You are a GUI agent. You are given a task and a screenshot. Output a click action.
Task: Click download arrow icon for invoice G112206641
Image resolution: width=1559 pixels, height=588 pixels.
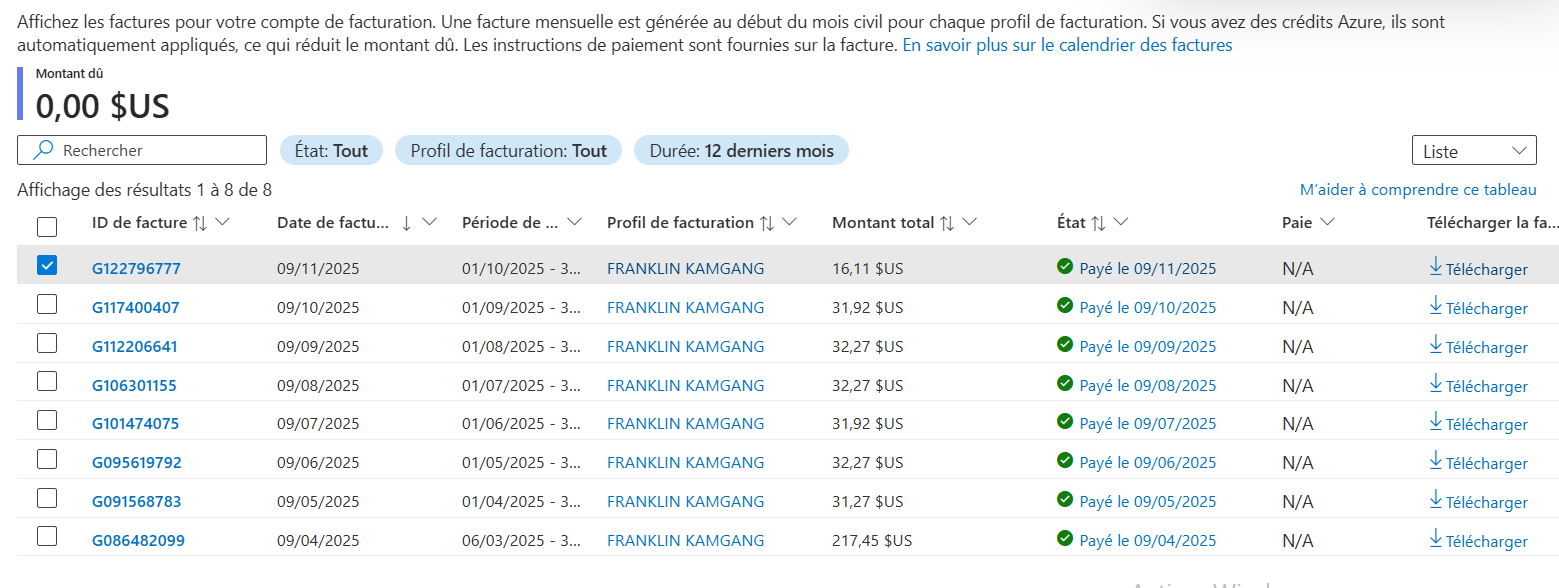[1436, 345]
